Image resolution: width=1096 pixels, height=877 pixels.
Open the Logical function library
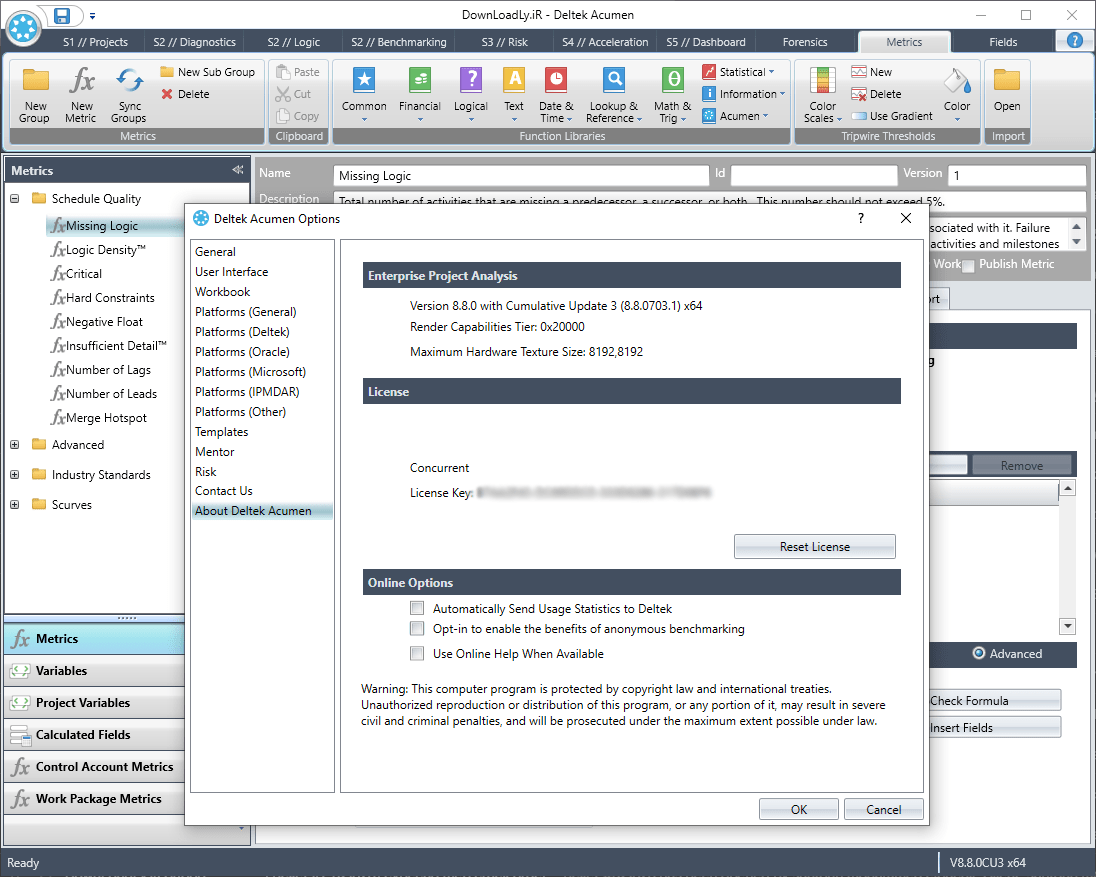[x=470, y=82]
